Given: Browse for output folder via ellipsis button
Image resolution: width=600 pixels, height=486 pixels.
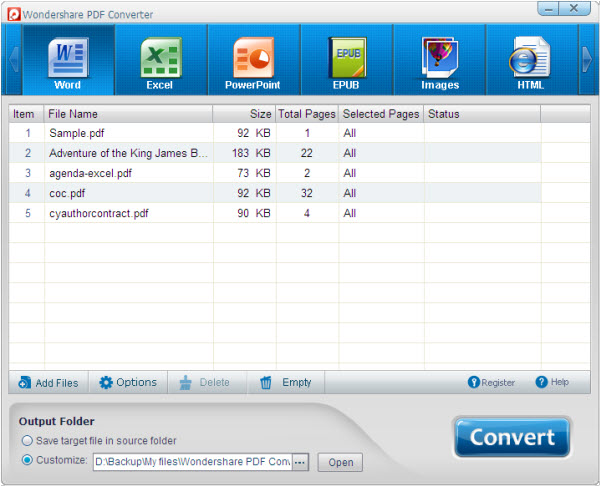Looking at the screenshot, I should [x=300, y=462].
